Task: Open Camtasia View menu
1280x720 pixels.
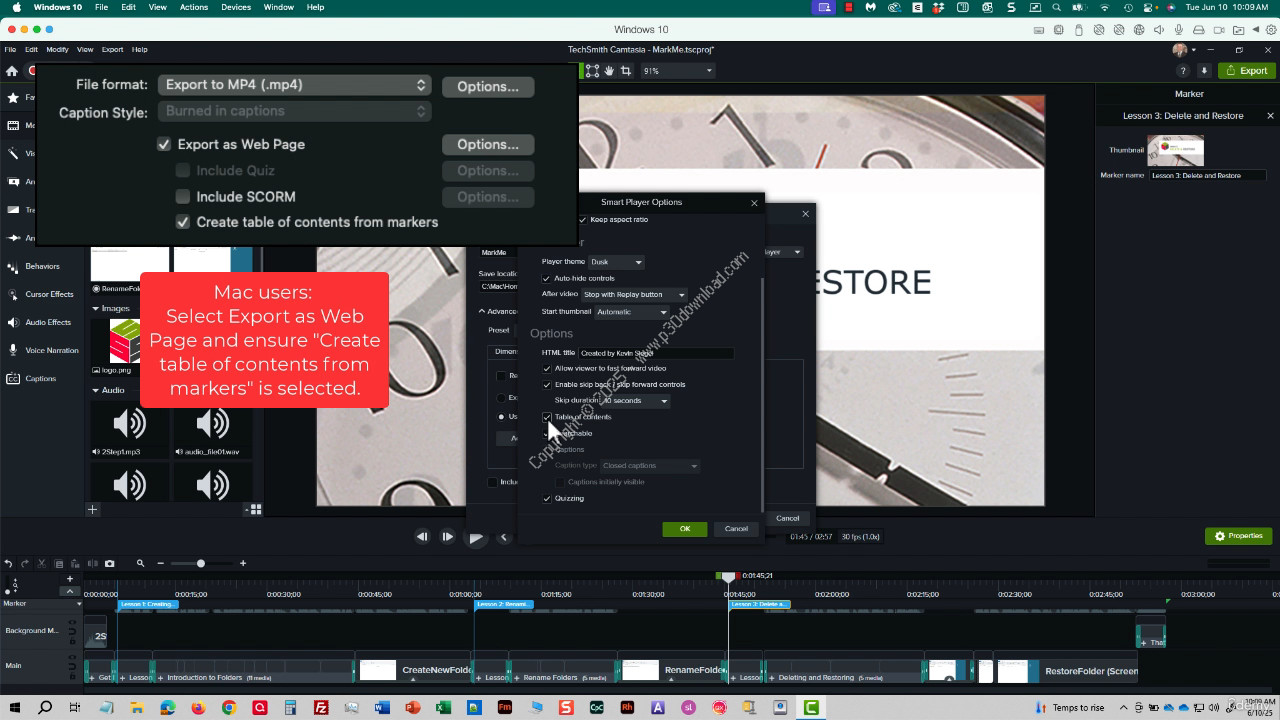Action: coord(85,49)
